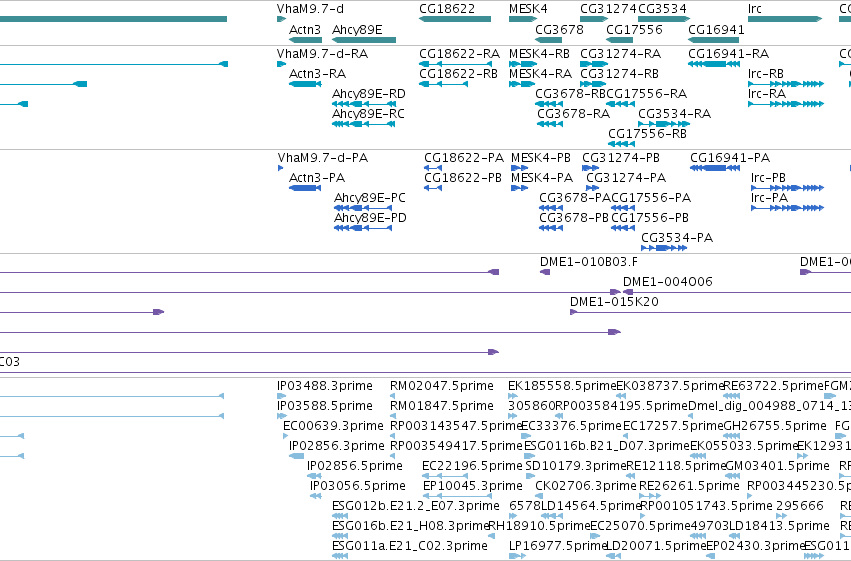Image resolution: width=851 pixels, height=561 pixels.
Task: Click EST IP03488.3prime label
Action: [325, 386]
